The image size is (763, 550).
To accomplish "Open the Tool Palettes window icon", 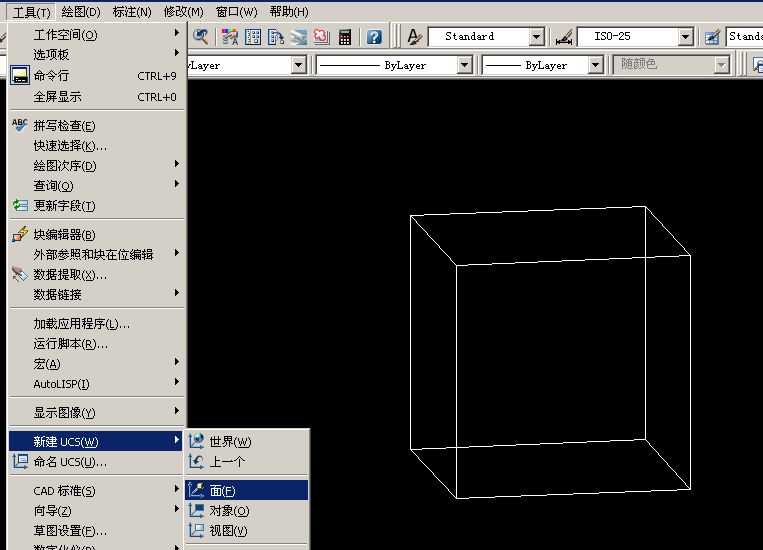I will [276, 37].
